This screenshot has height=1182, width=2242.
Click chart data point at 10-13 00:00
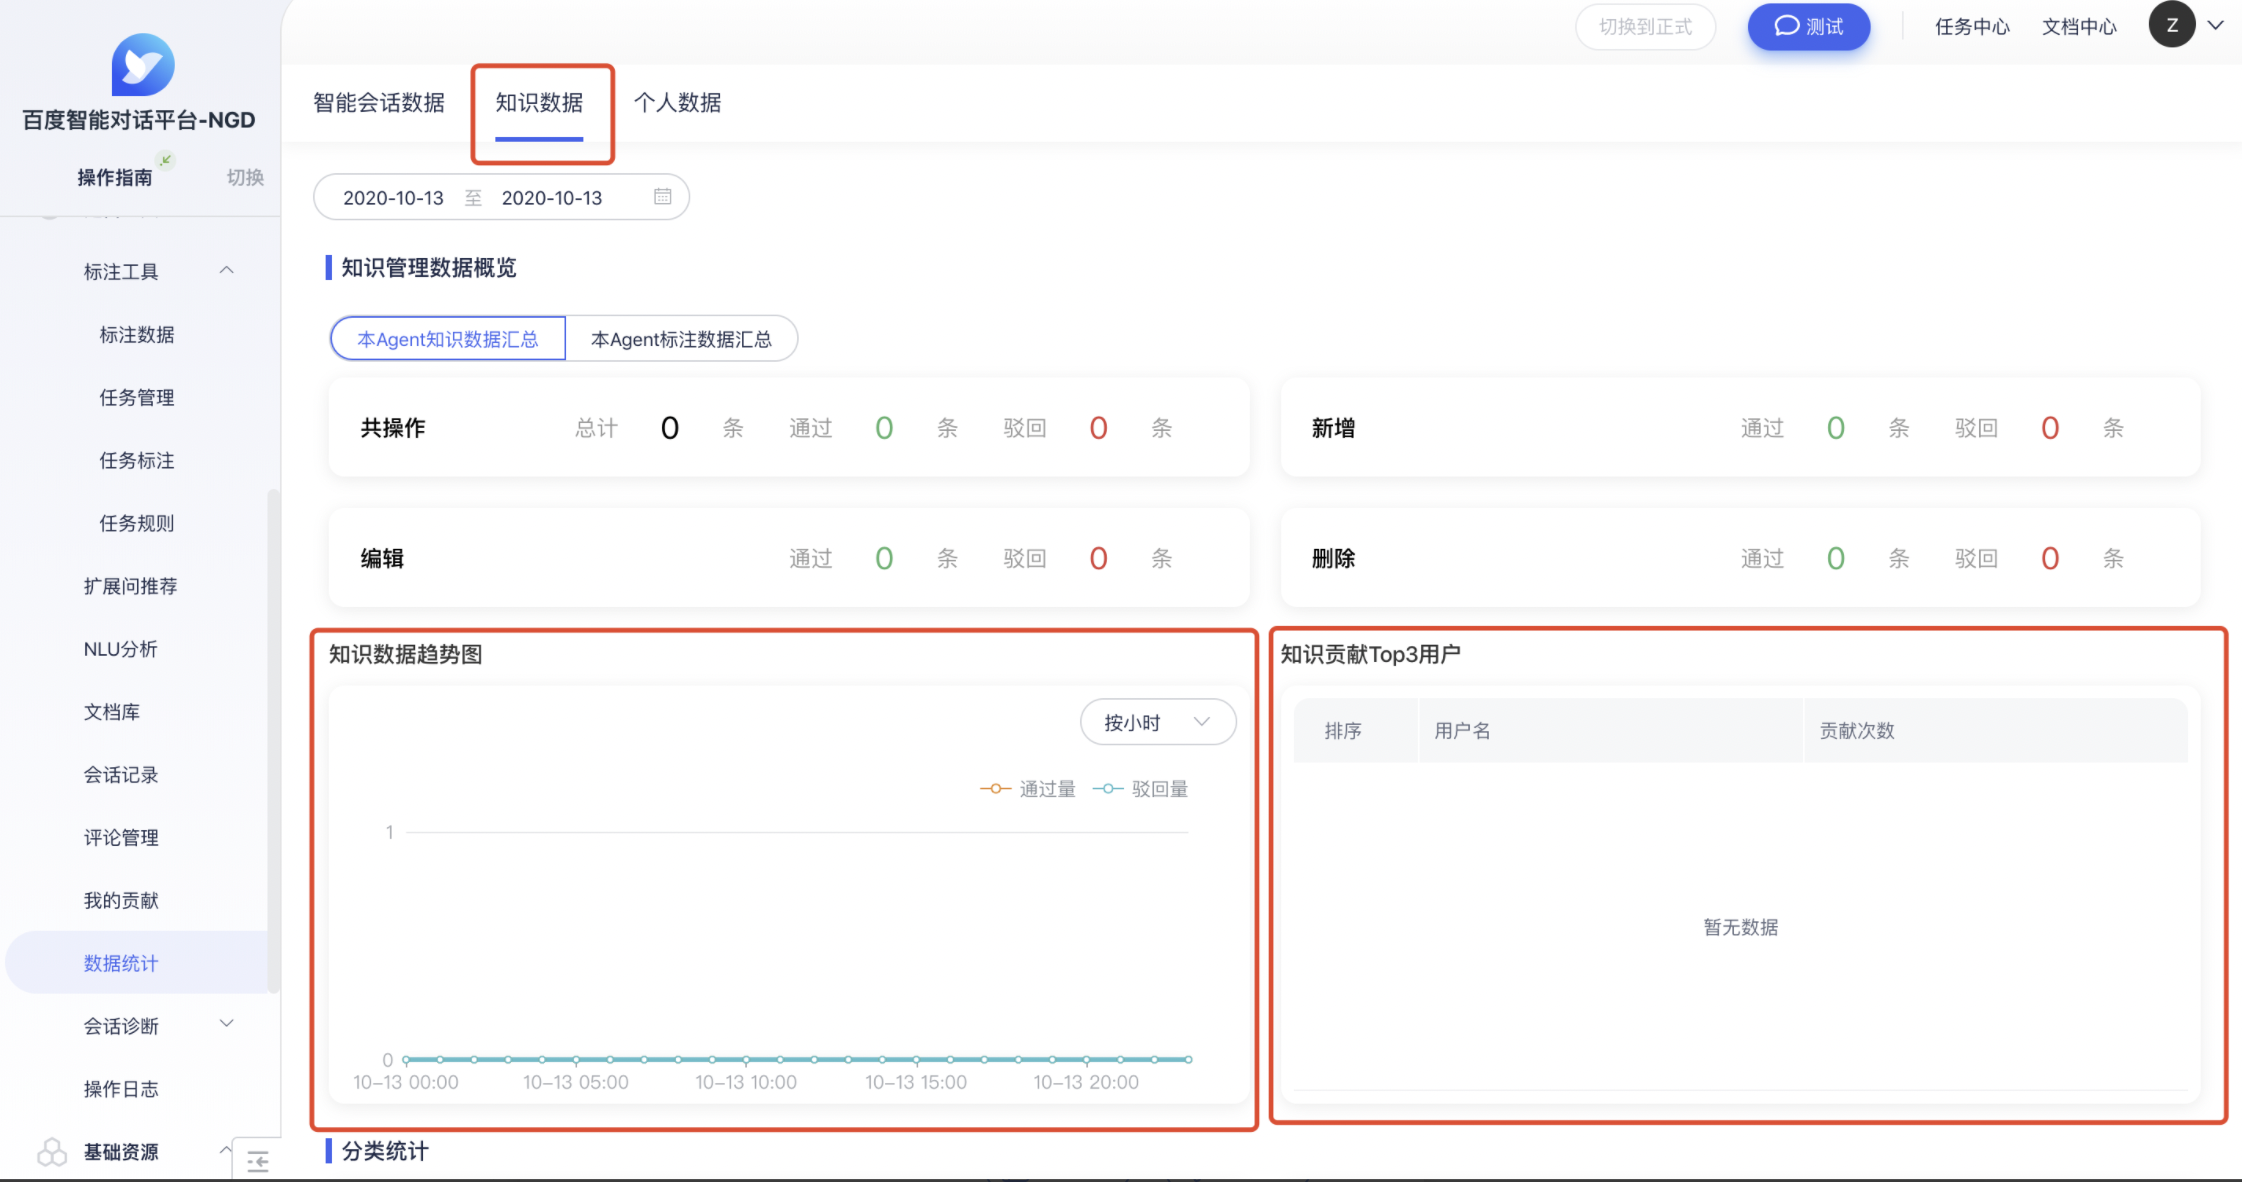[406, 1059]
